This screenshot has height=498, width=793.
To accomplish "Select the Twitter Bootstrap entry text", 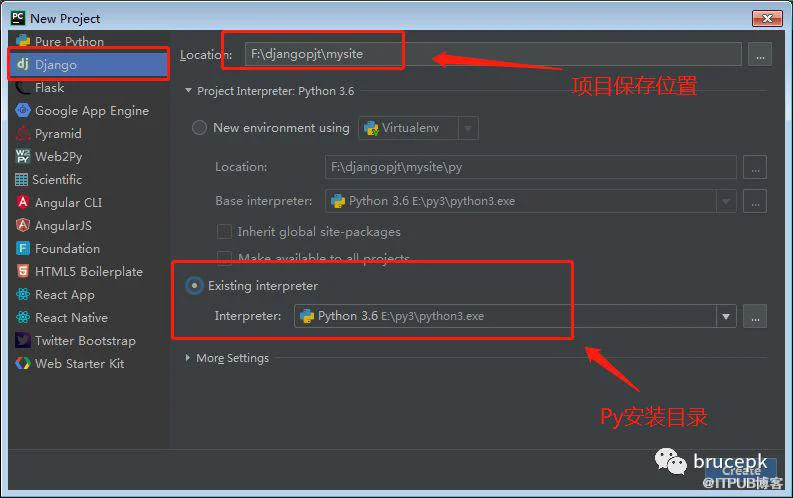I will [85, 341].
